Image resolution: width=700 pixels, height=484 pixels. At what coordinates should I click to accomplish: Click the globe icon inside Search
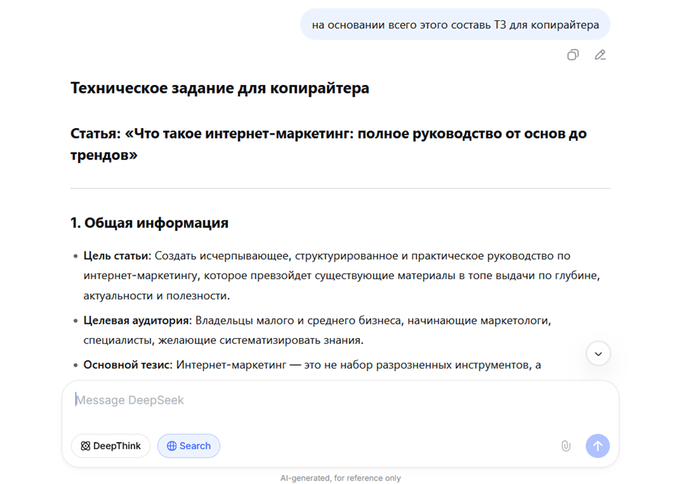click(x=171, y=446)
